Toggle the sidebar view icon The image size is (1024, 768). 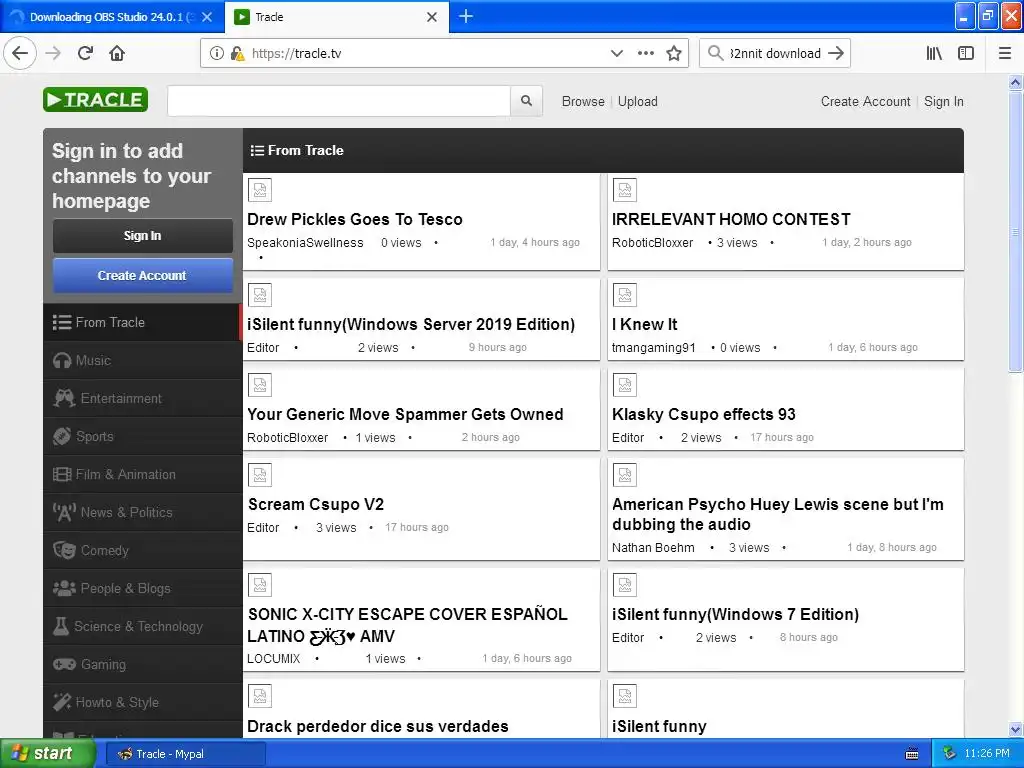(966, 53)
